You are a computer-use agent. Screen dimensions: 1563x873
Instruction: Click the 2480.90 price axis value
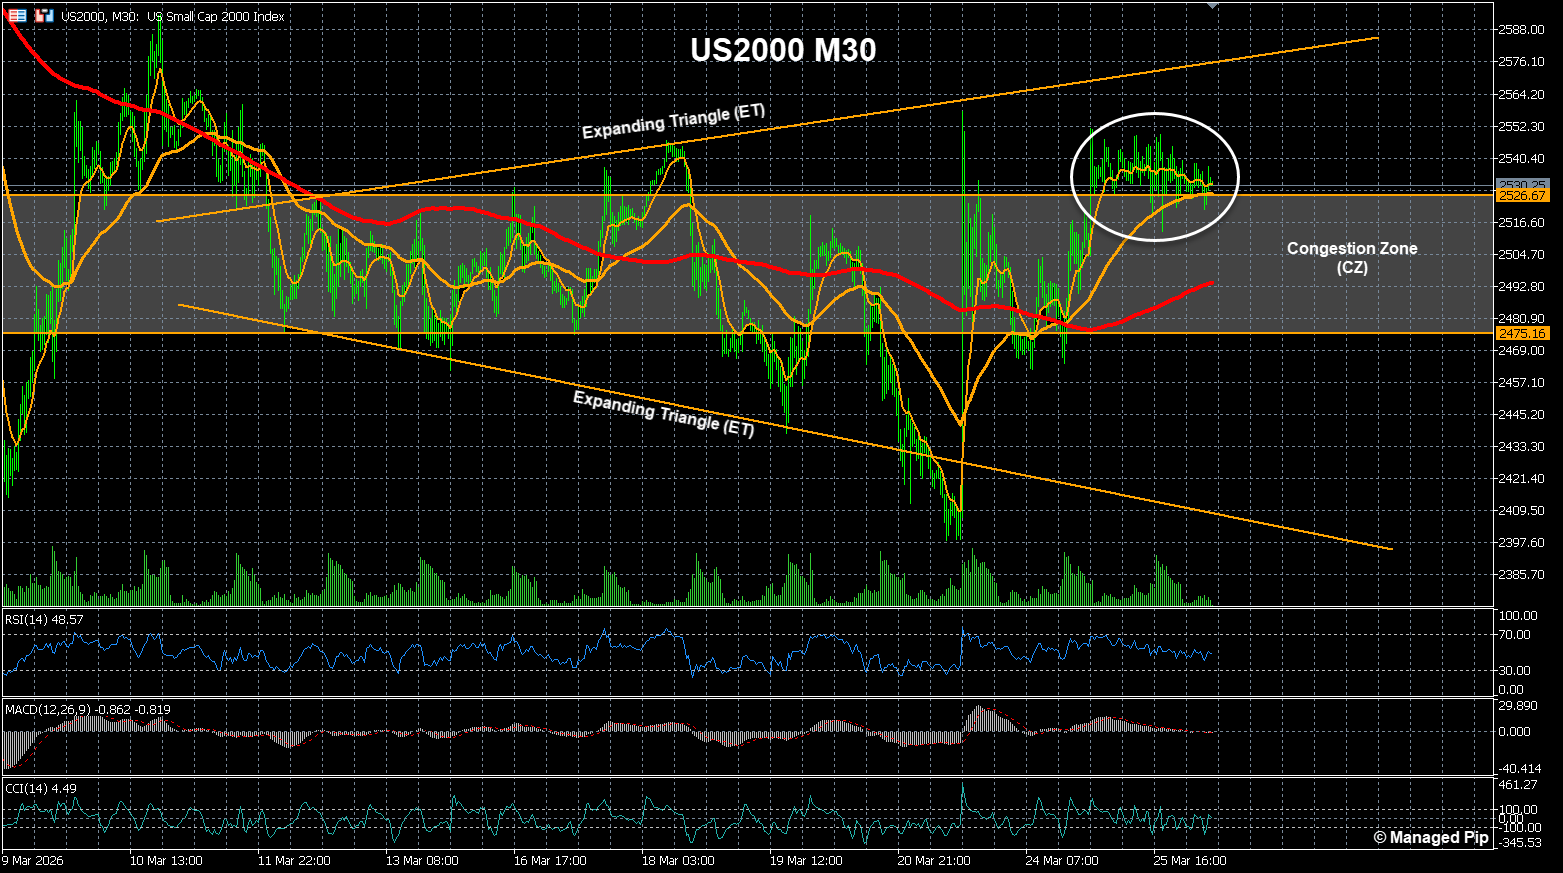point(1522,319)
